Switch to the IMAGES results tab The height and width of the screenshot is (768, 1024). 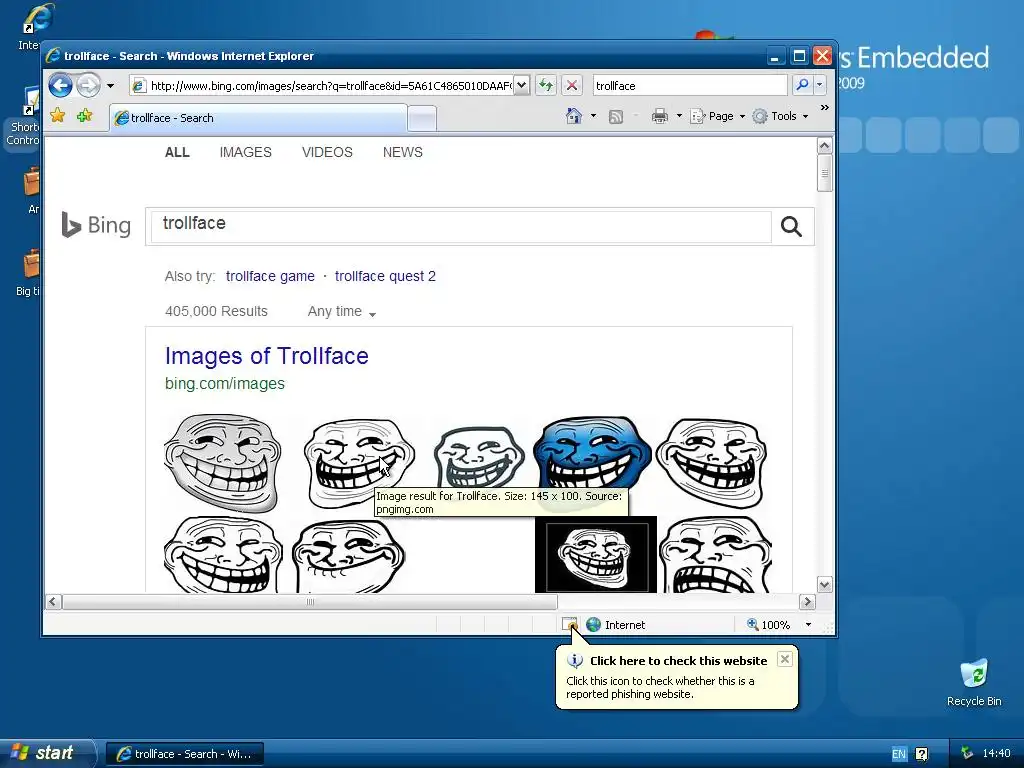[246, 152]
